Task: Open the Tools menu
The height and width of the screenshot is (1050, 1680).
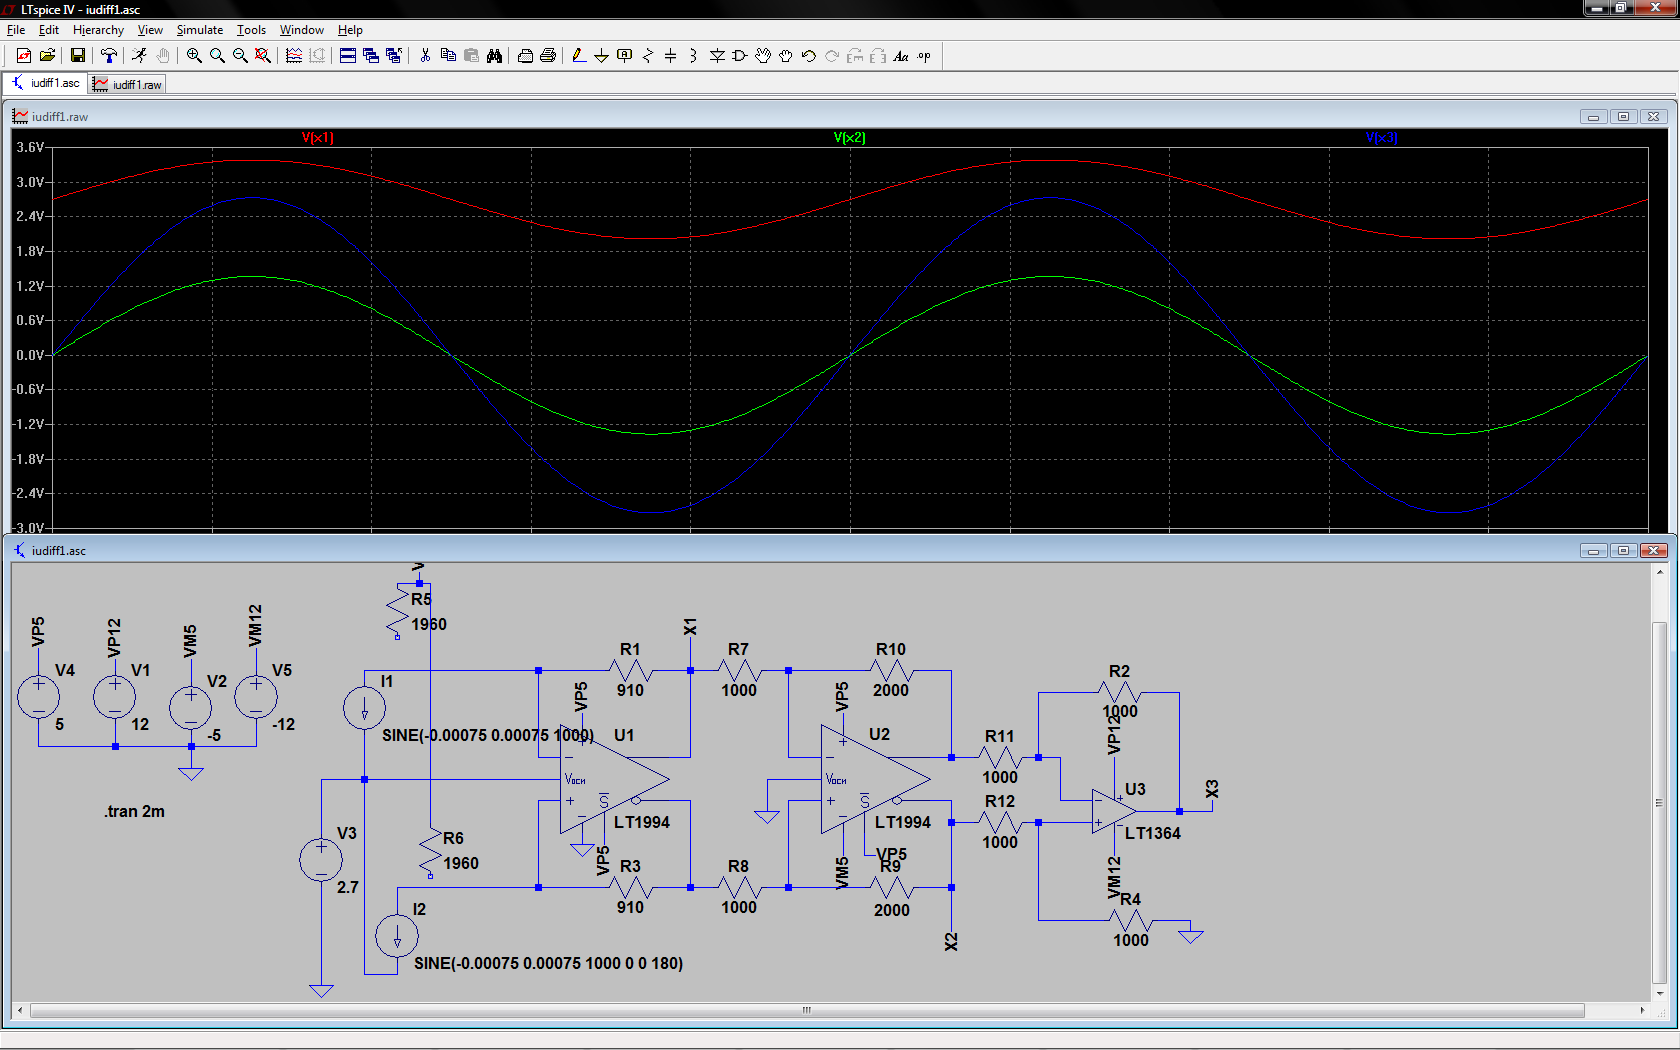Action: (251, 30)
